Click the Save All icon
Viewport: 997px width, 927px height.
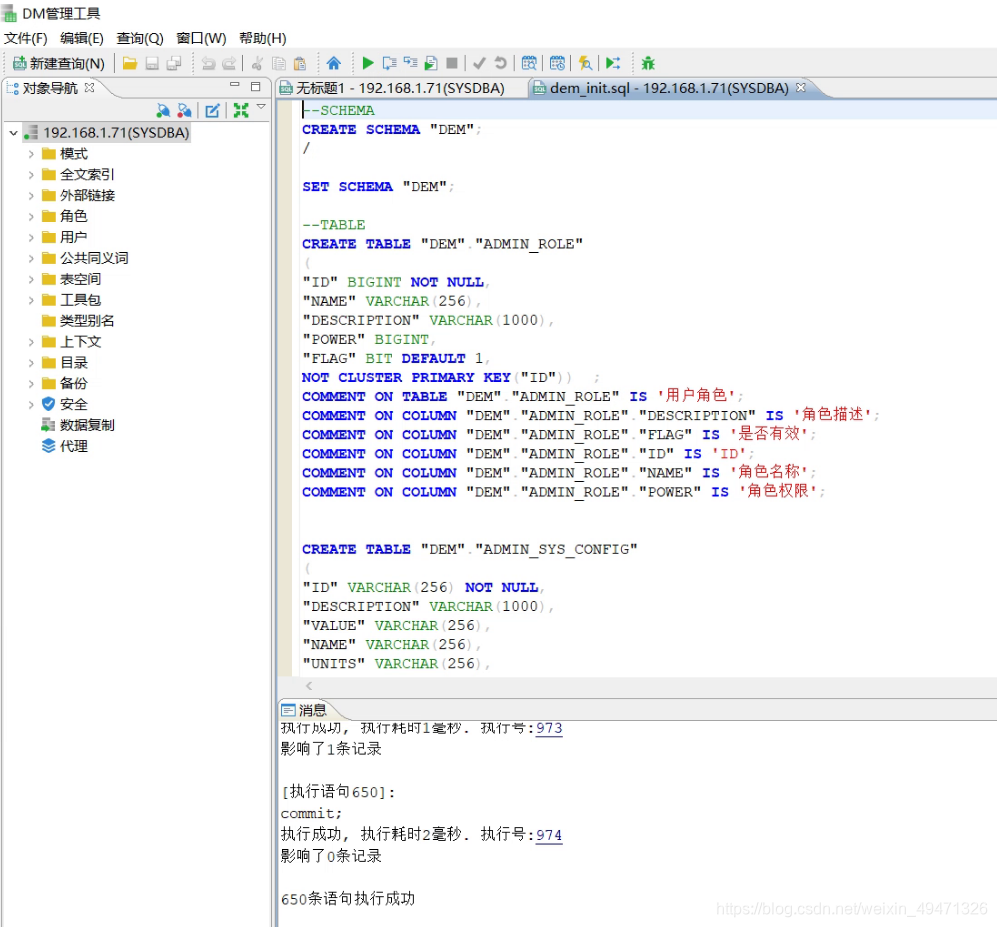pos(174,63)
